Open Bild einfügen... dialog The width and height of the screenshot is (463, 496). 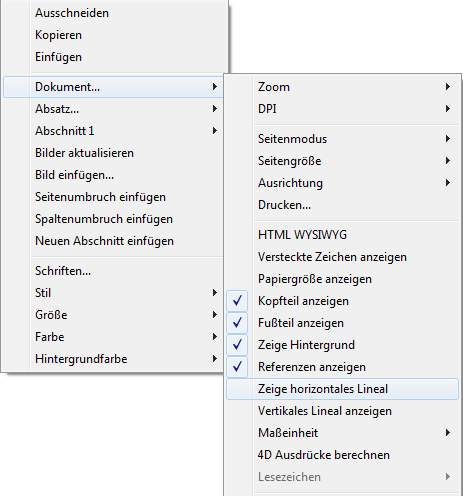tap(113, 175)
